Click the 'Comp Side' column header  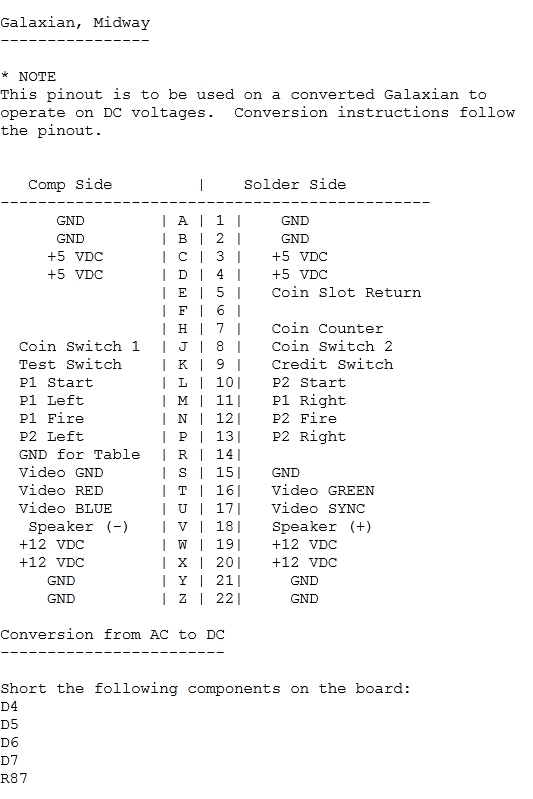(x=70, y=184)
